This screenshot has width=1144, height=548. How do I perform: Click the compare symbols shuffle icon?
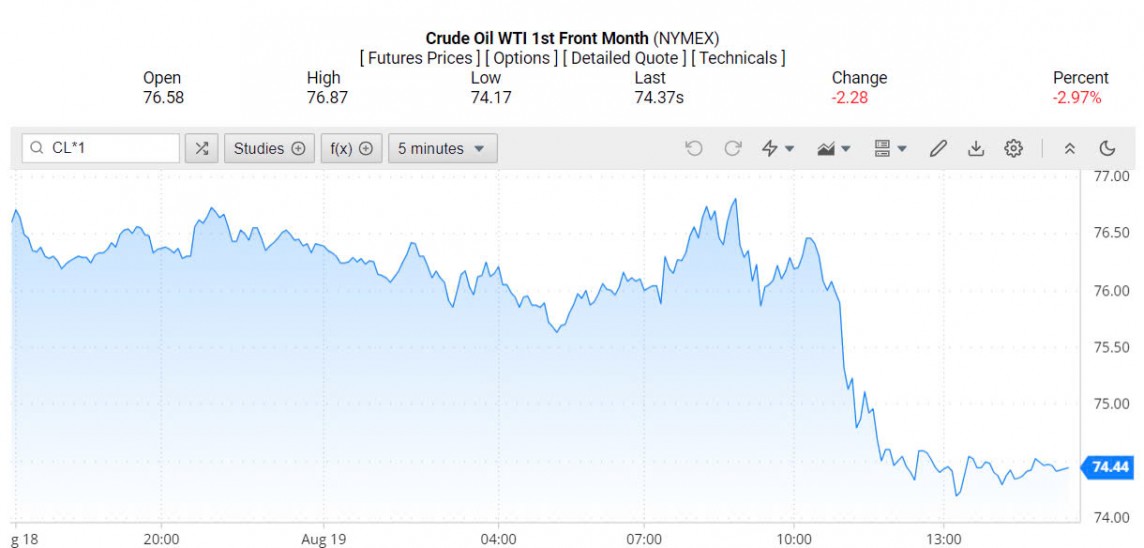click(202, 149)
